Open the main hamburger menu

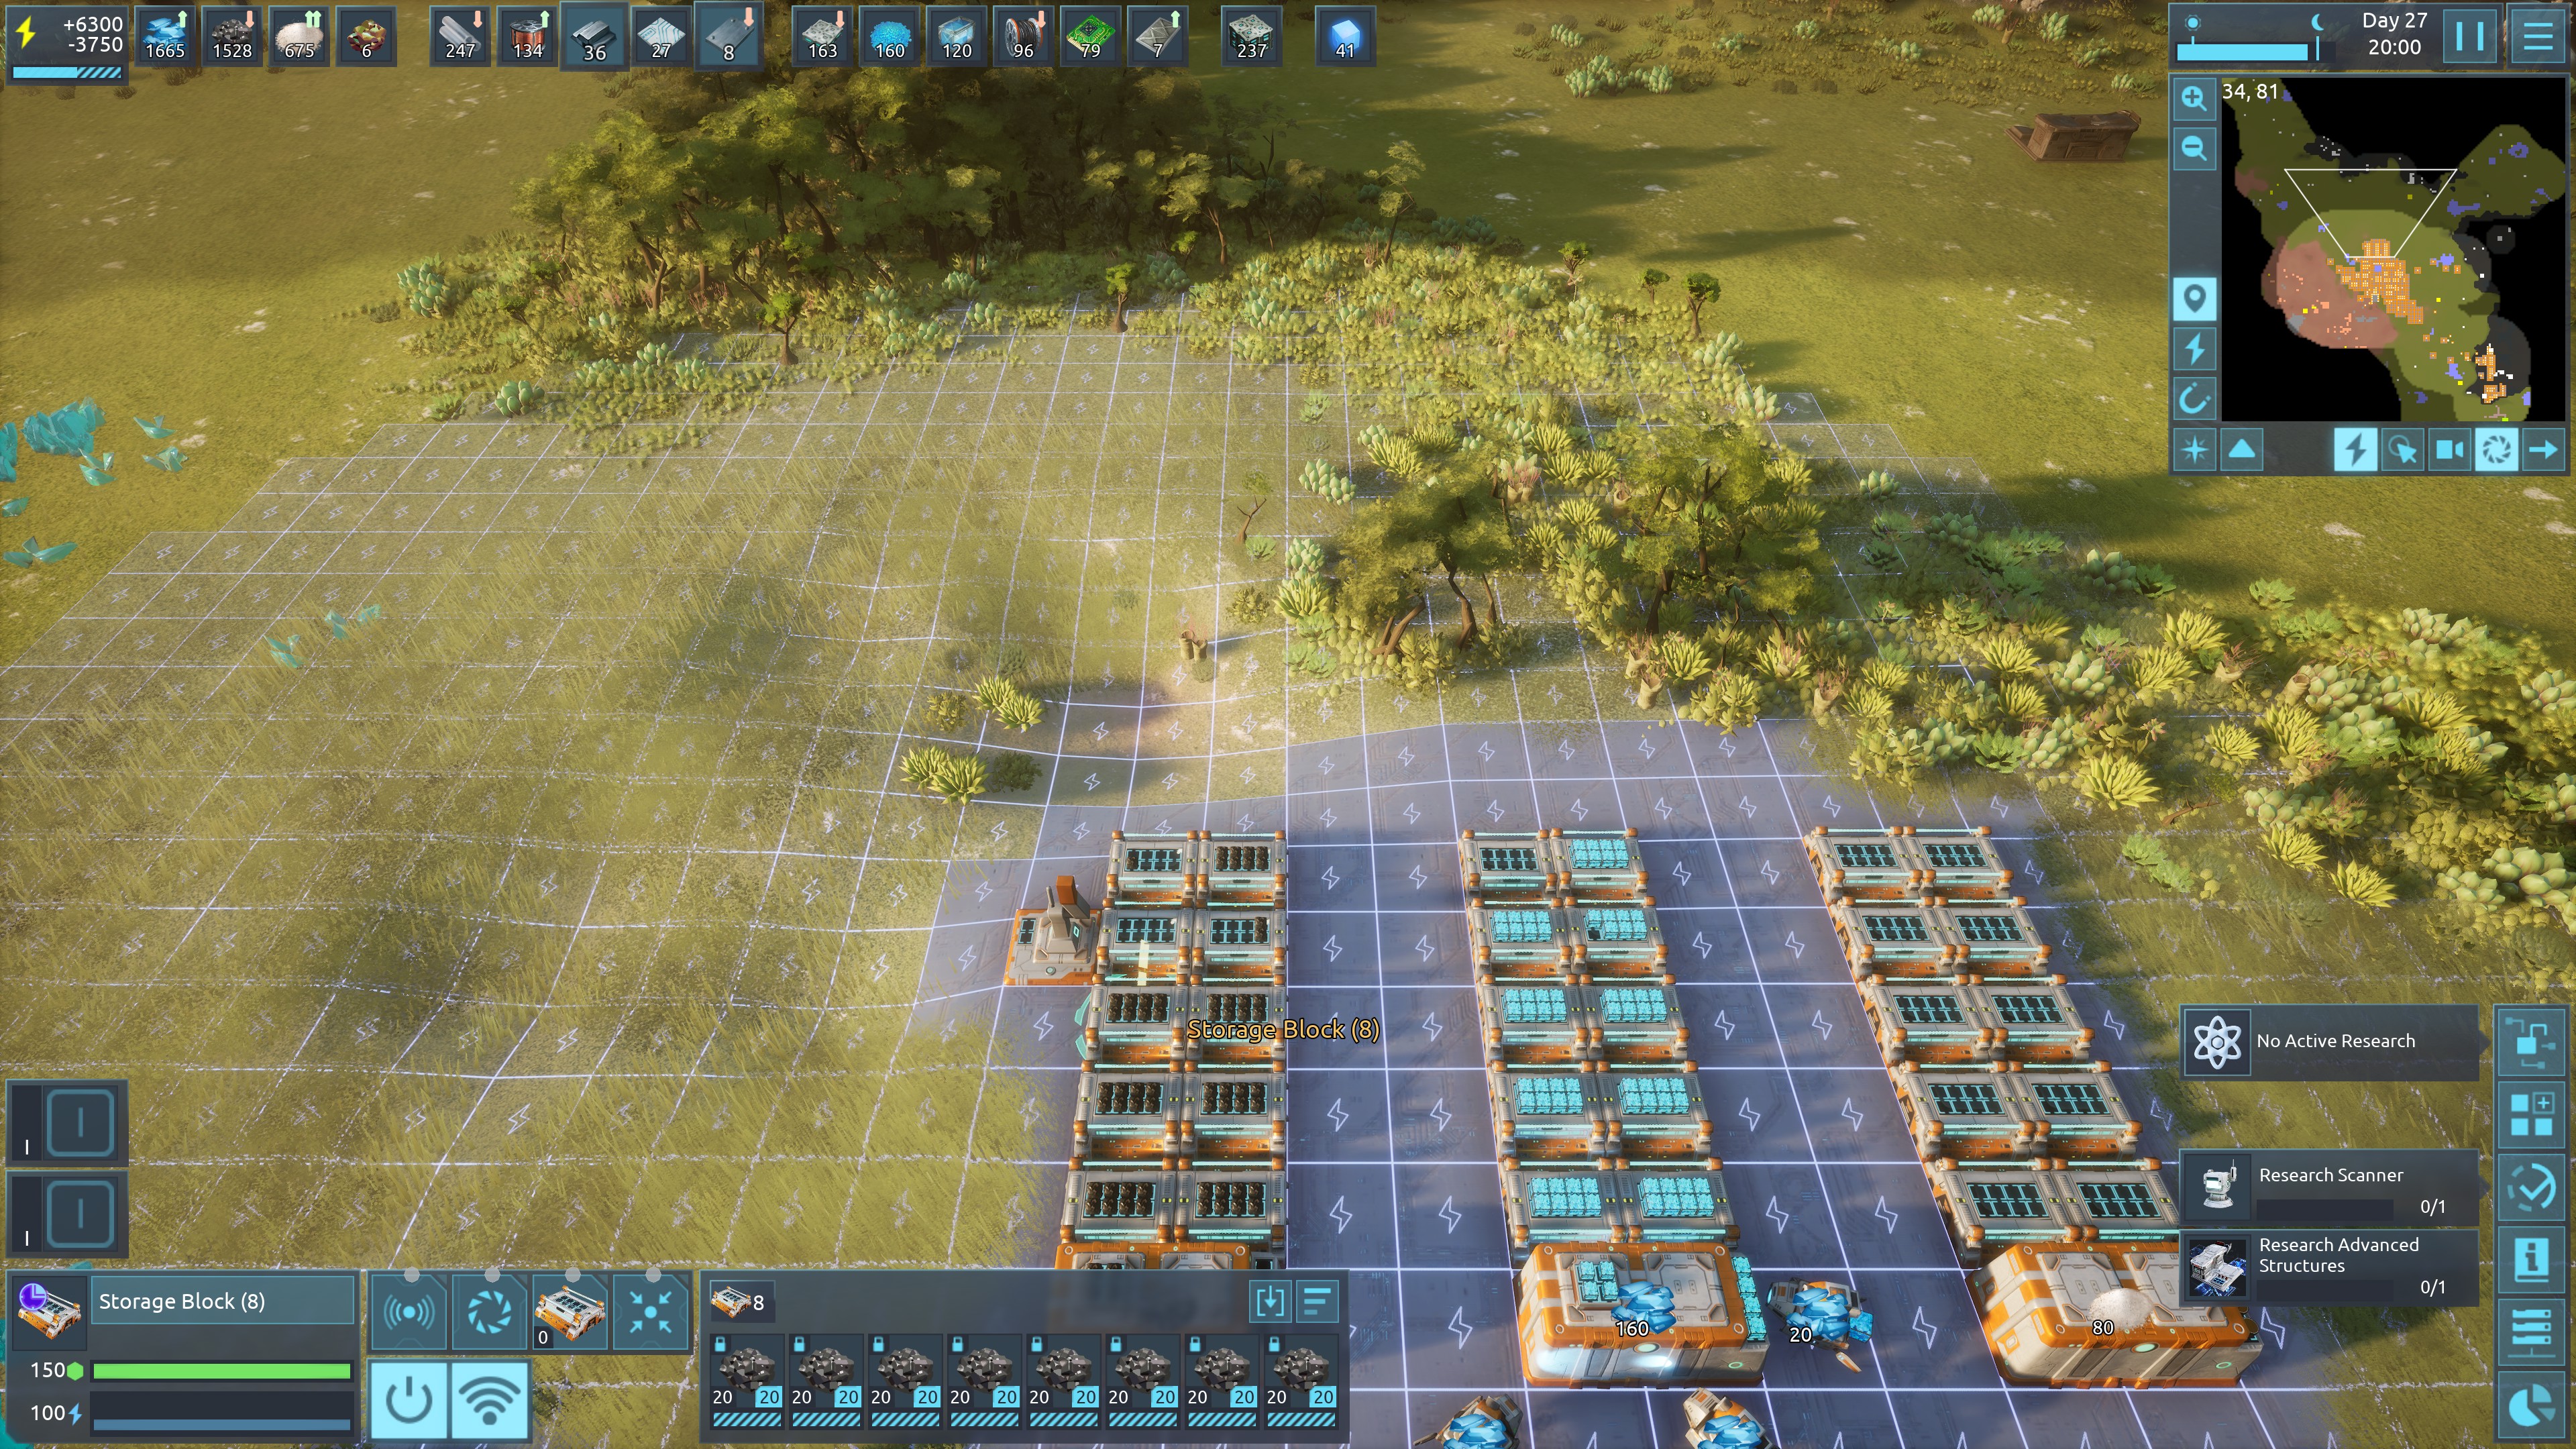click(2537, 37)
